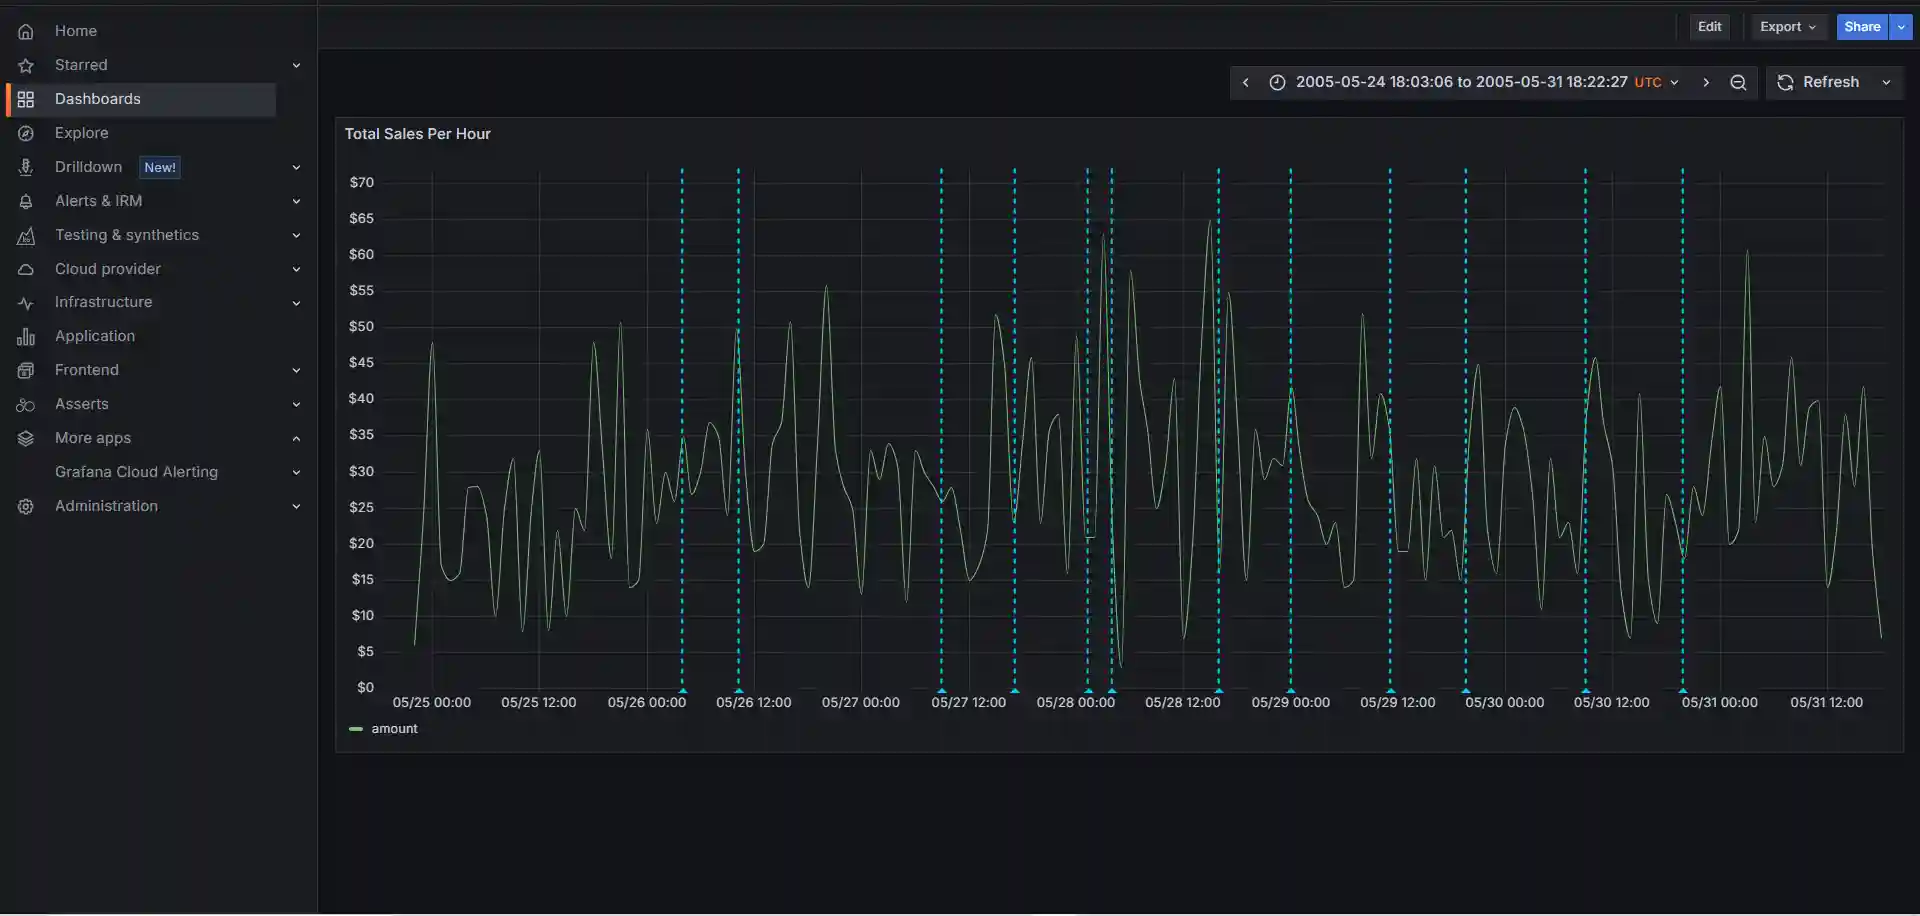The width and height of the screenshot is (1920, 916).
Task: Open the Export dropdown menu
Action: [1788, 27]
